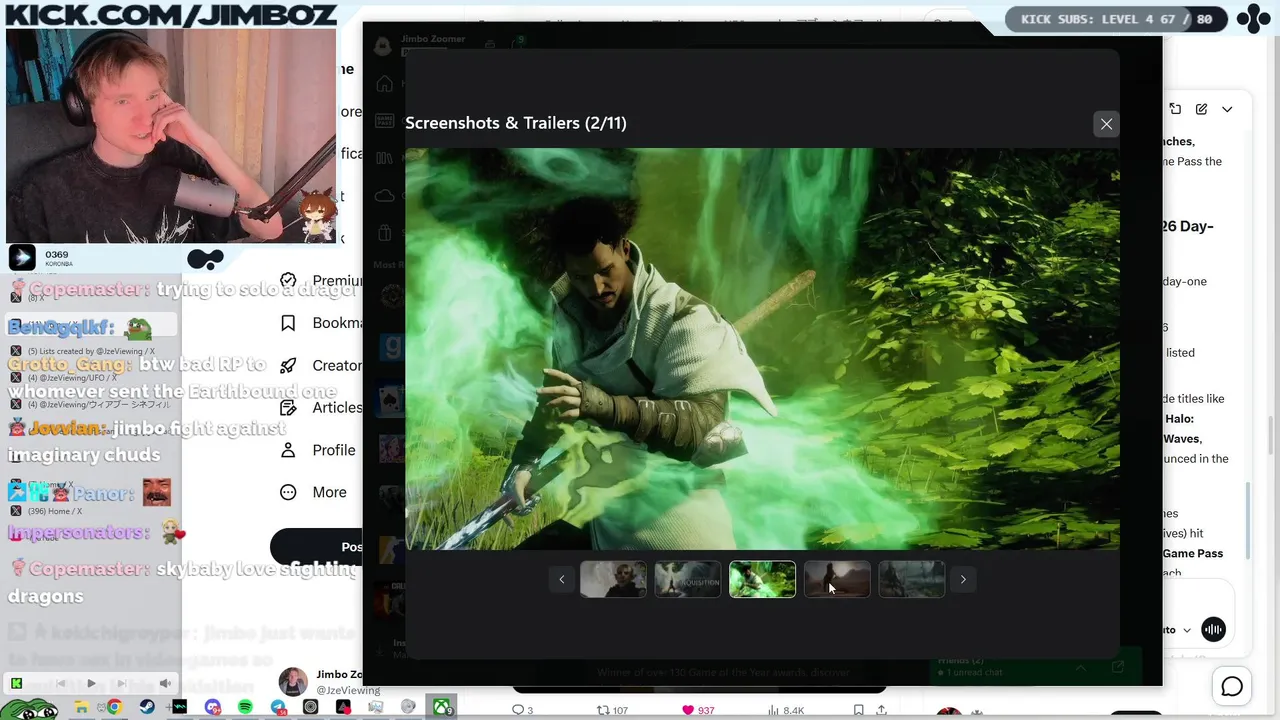1280x720 pixels.
Task: Click the Grok new chat compose icon
Action: coord(1201,109)
